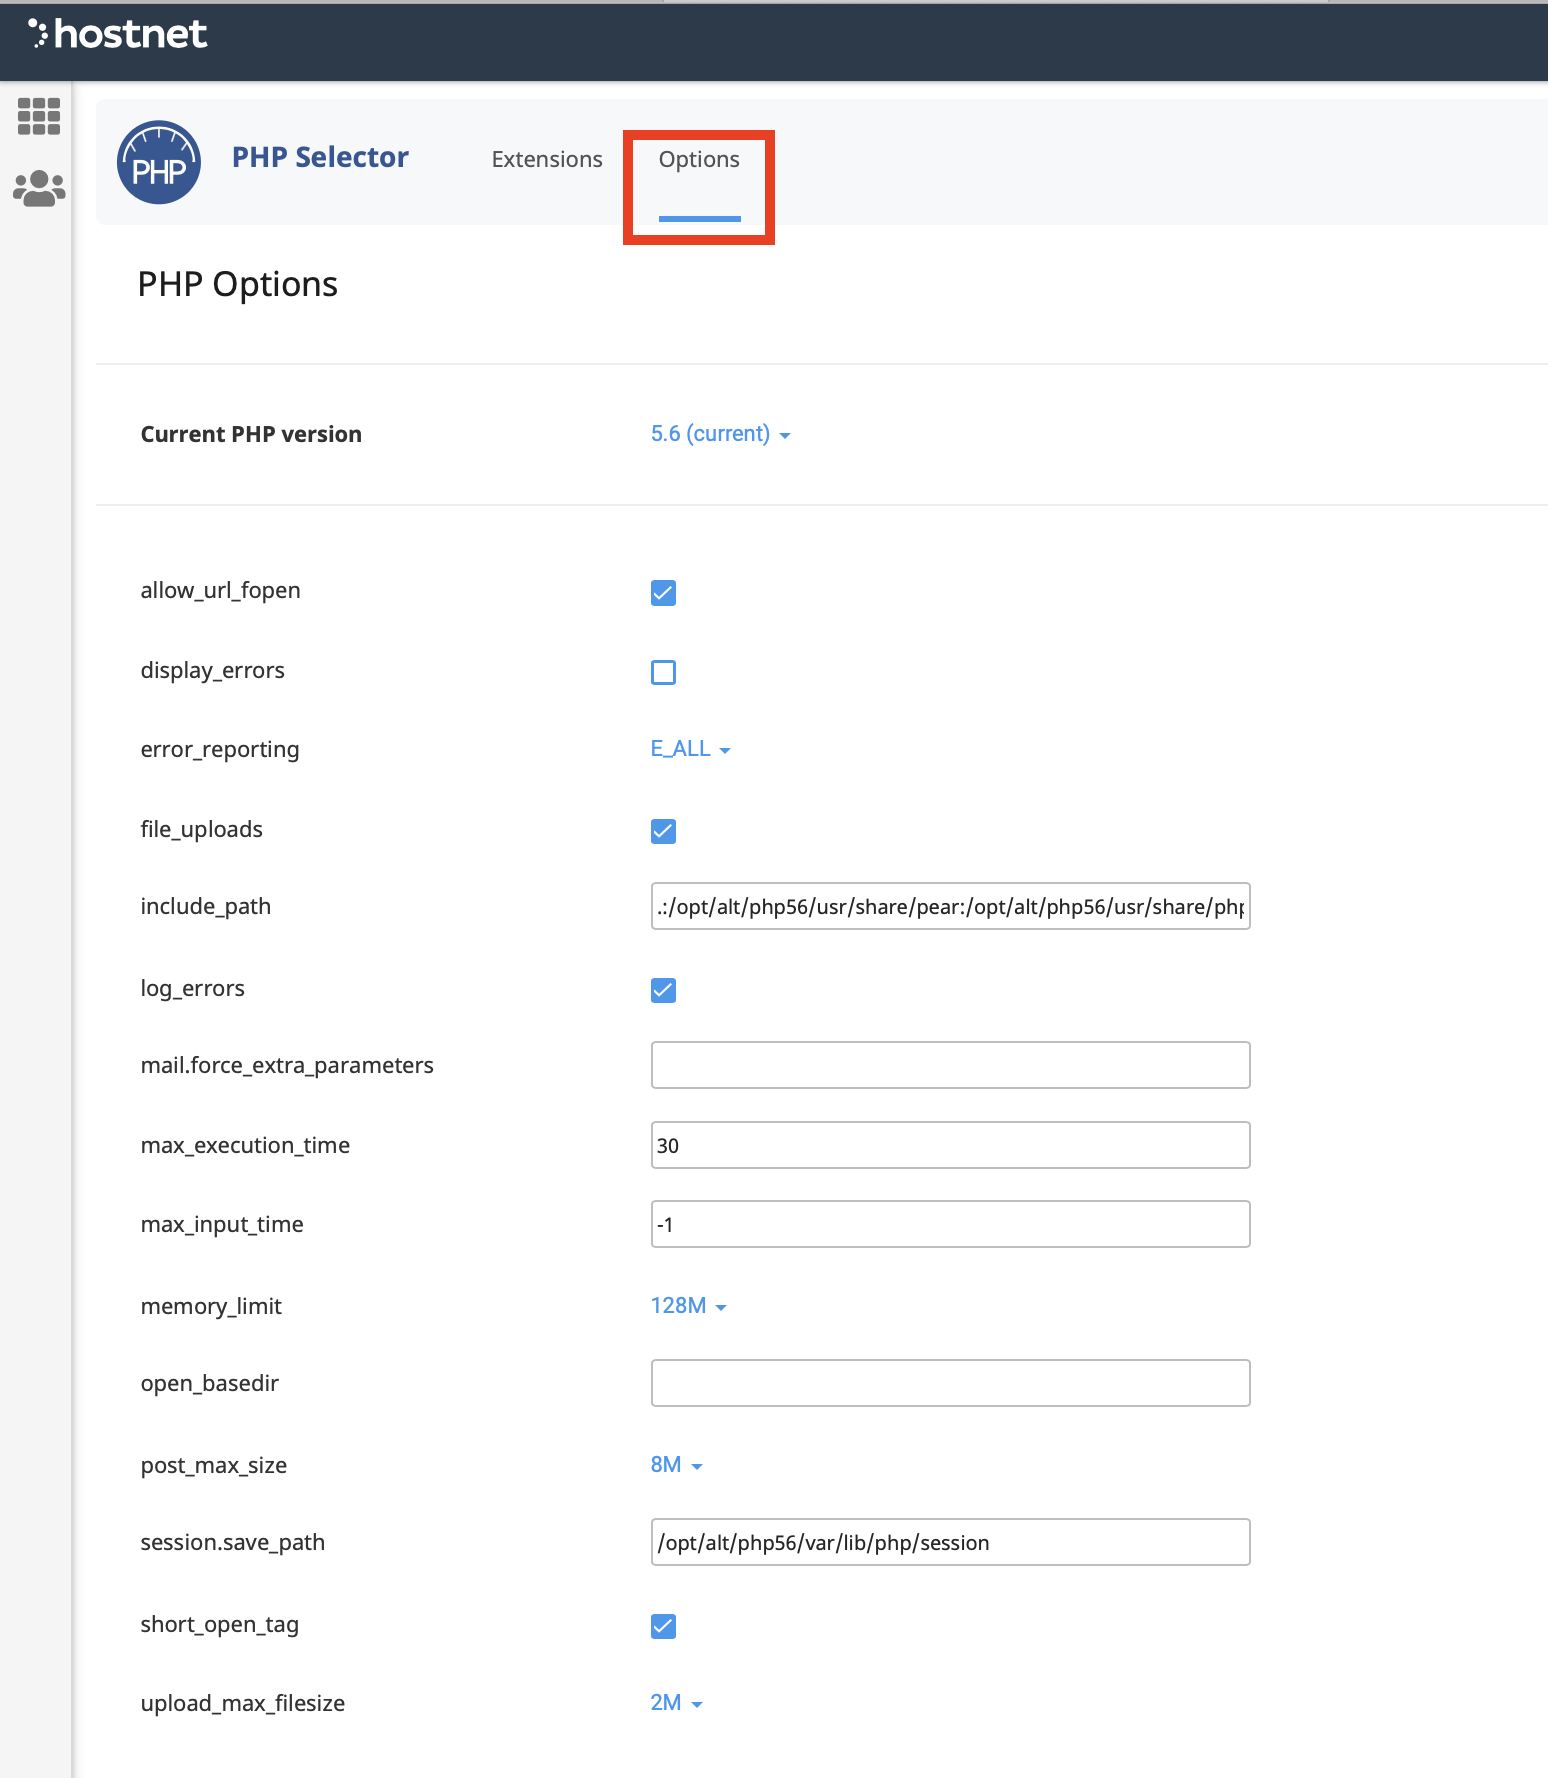1548x1778 pixels.
Task: Click the Current PHP version label
Action: pos(251,434)
